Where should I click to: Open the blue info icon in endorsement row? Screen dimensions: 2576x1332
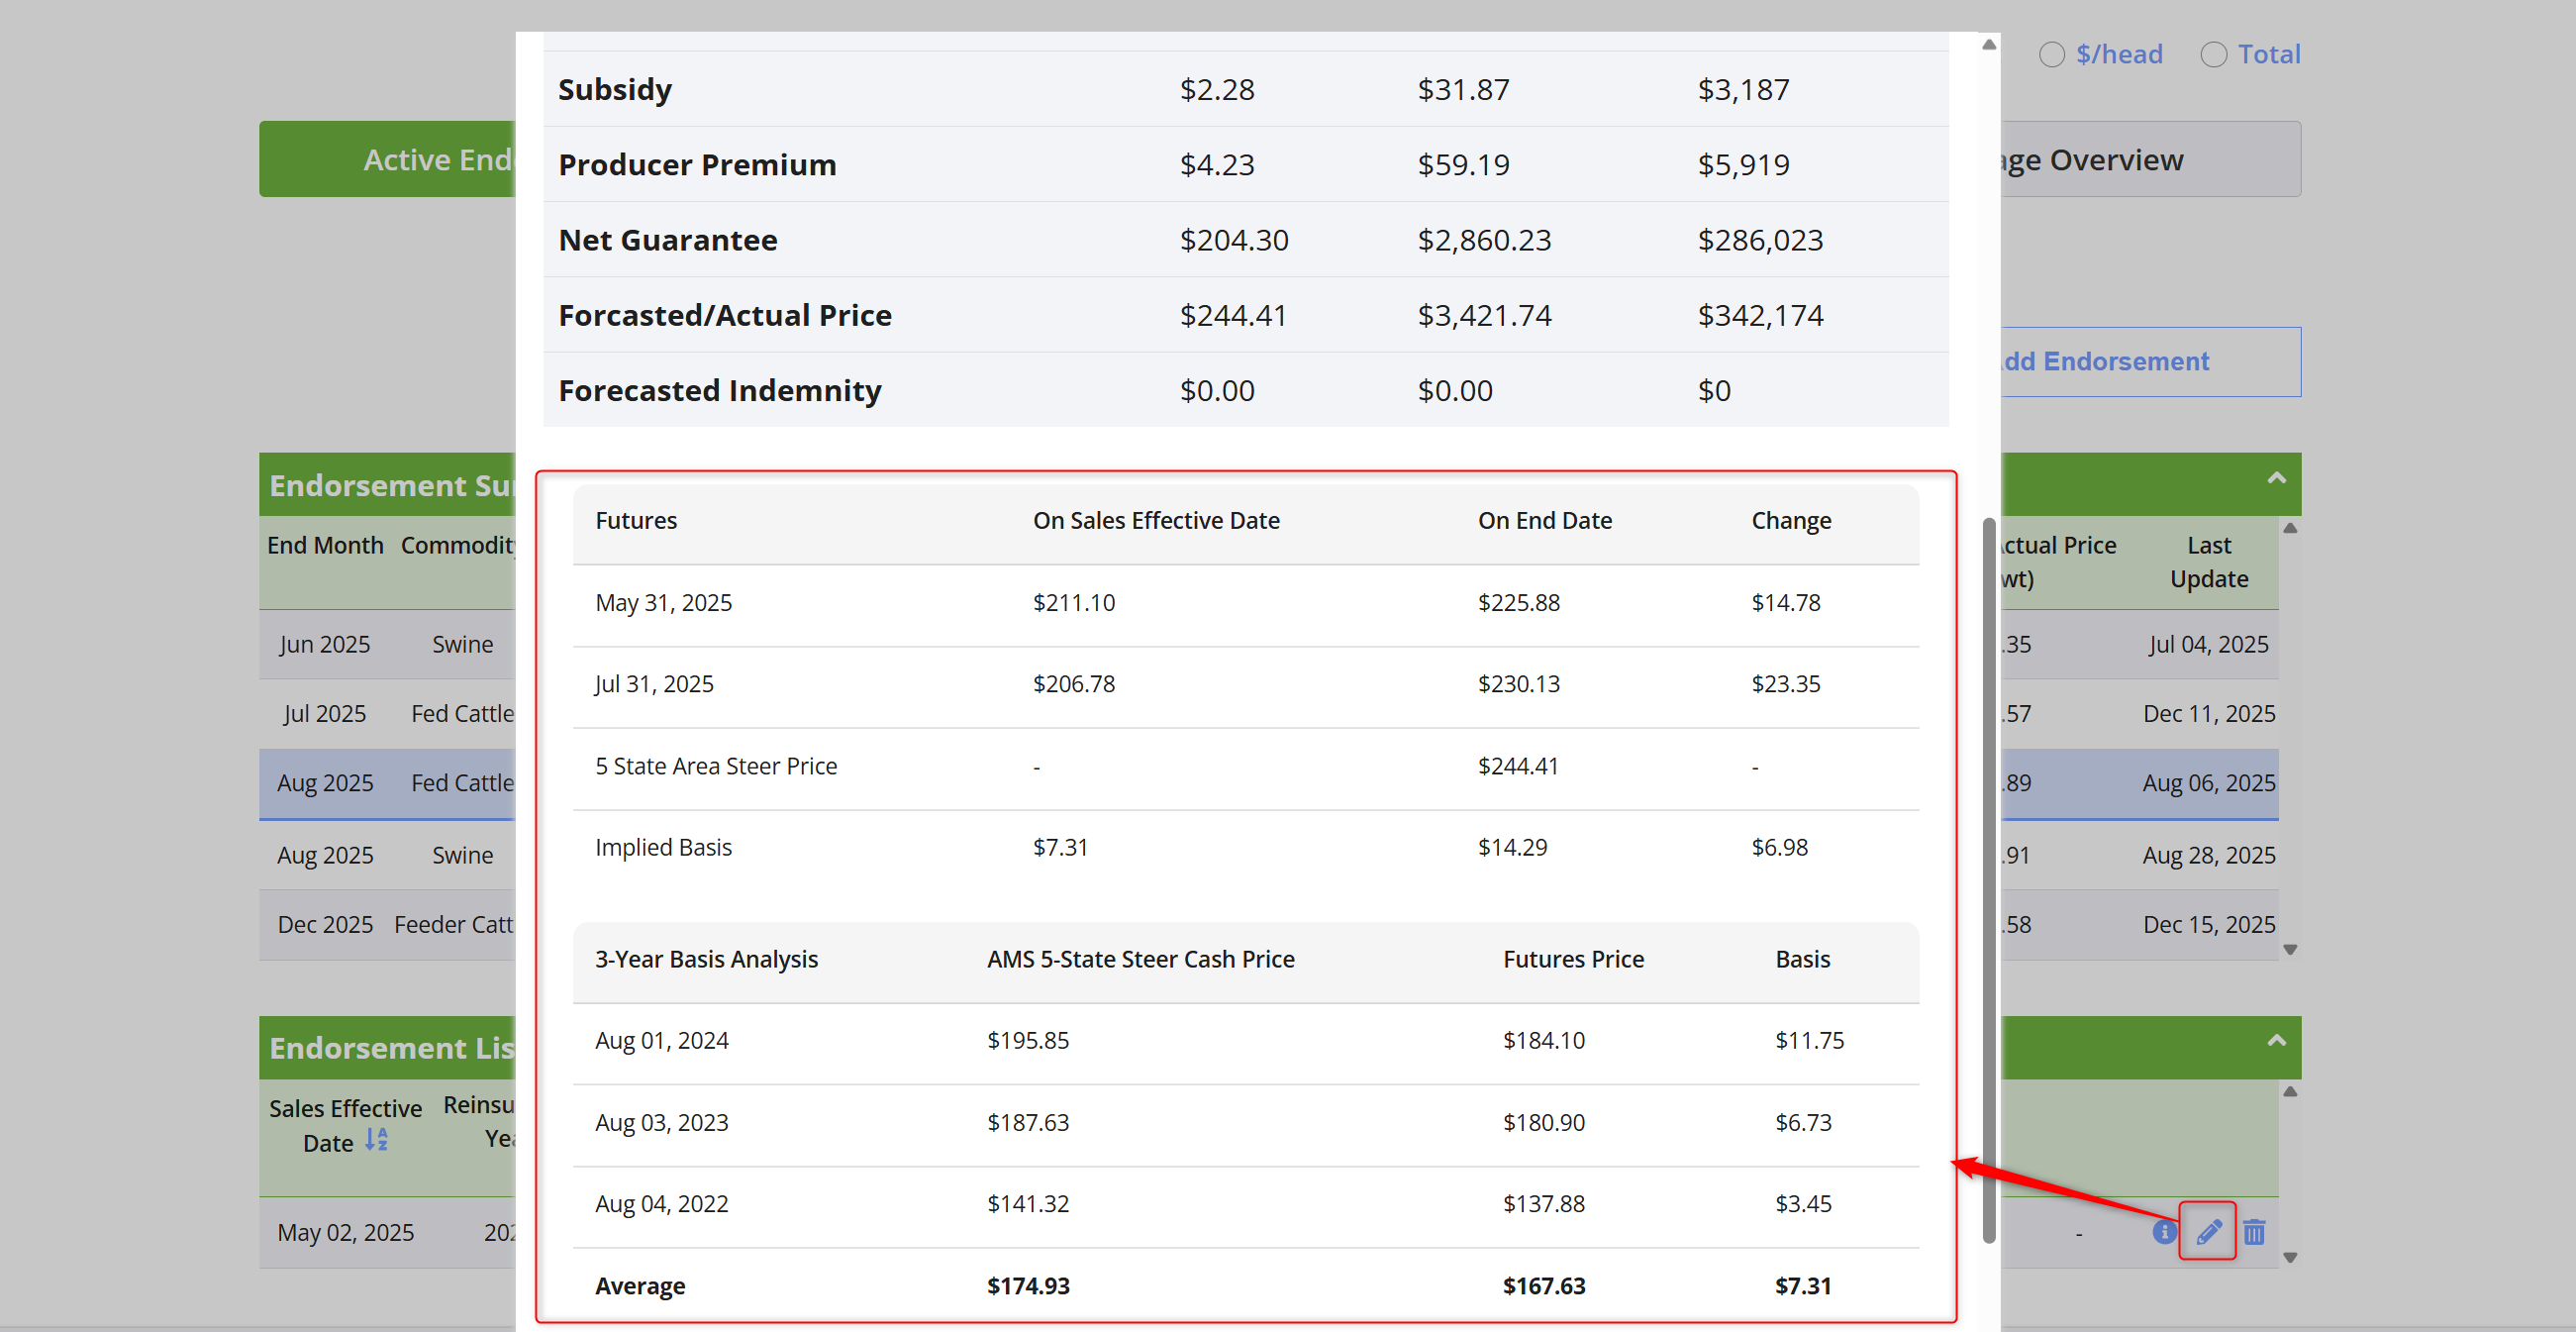[x=2164, y=1231]
